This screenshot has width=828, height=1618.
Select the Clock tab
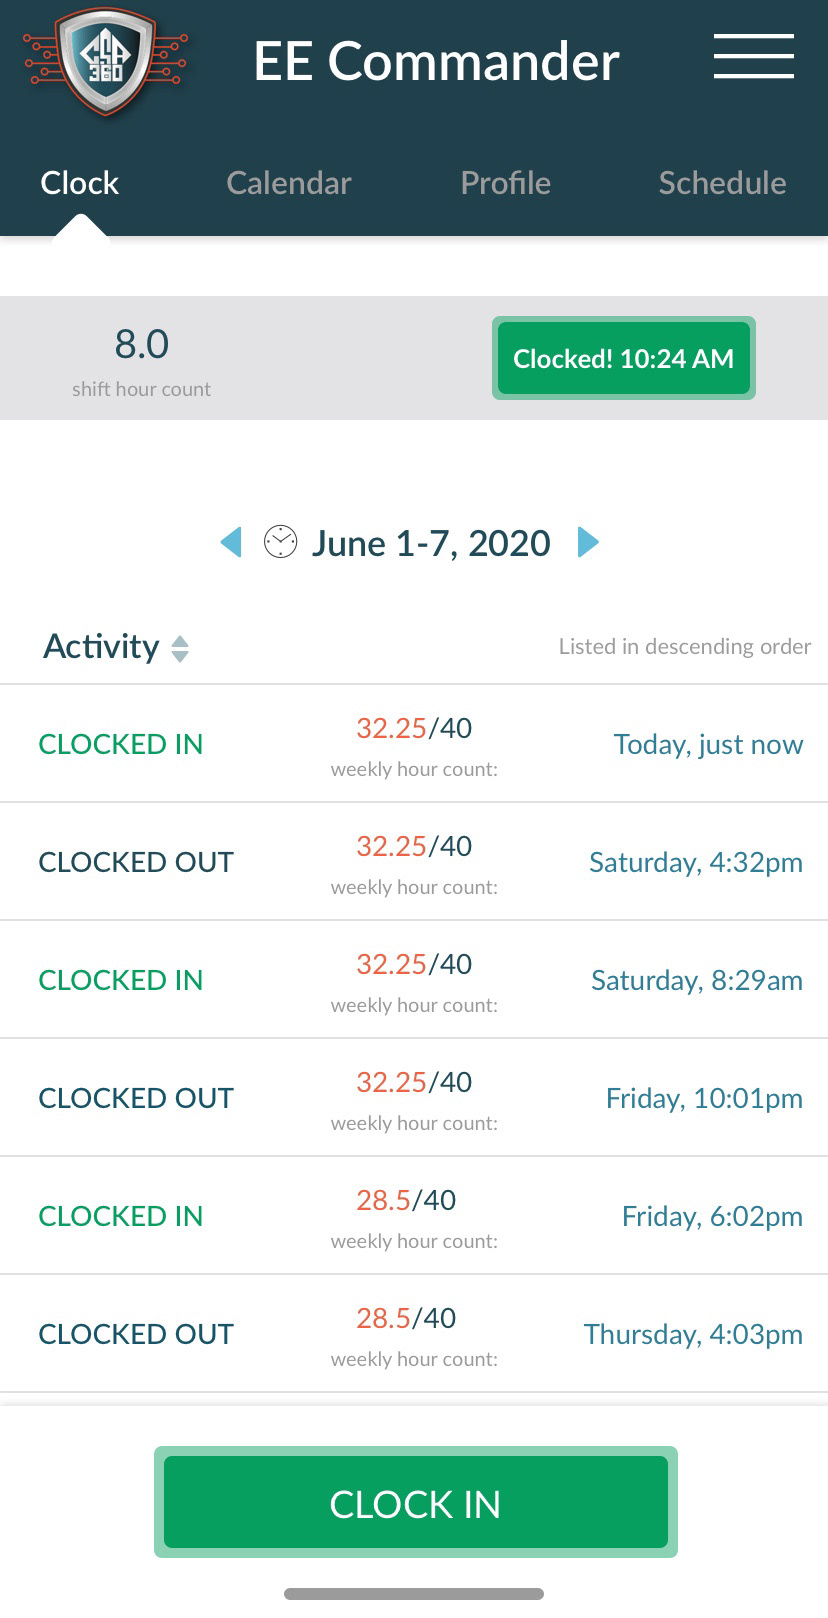[x=79, y=183]
